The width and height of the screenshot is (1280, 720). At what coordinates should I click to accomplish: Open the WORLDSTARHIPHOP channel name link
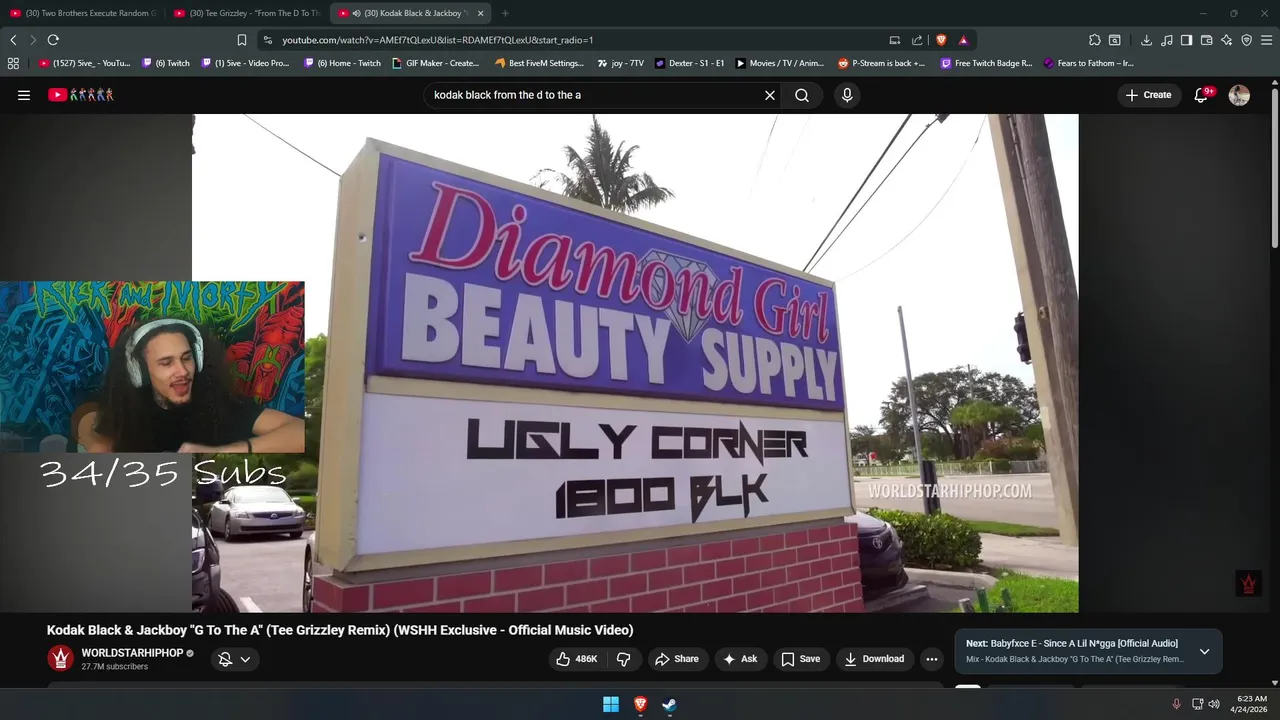click(x=132, y=653)
